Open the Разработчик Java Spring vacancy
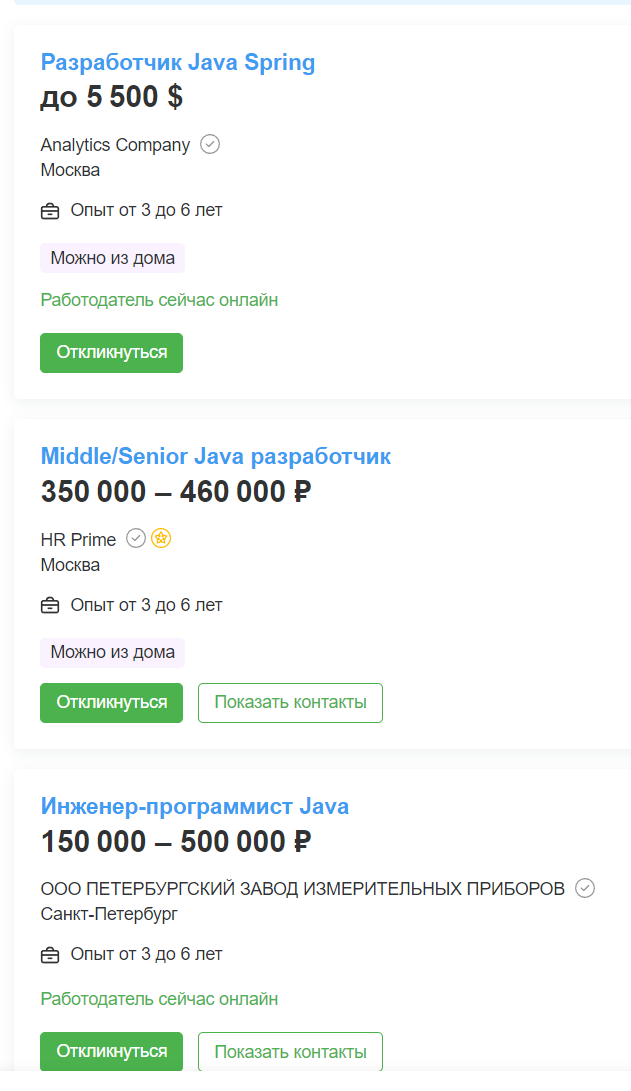The height and width of the screenshot is (1091, 631). point(178,63)
